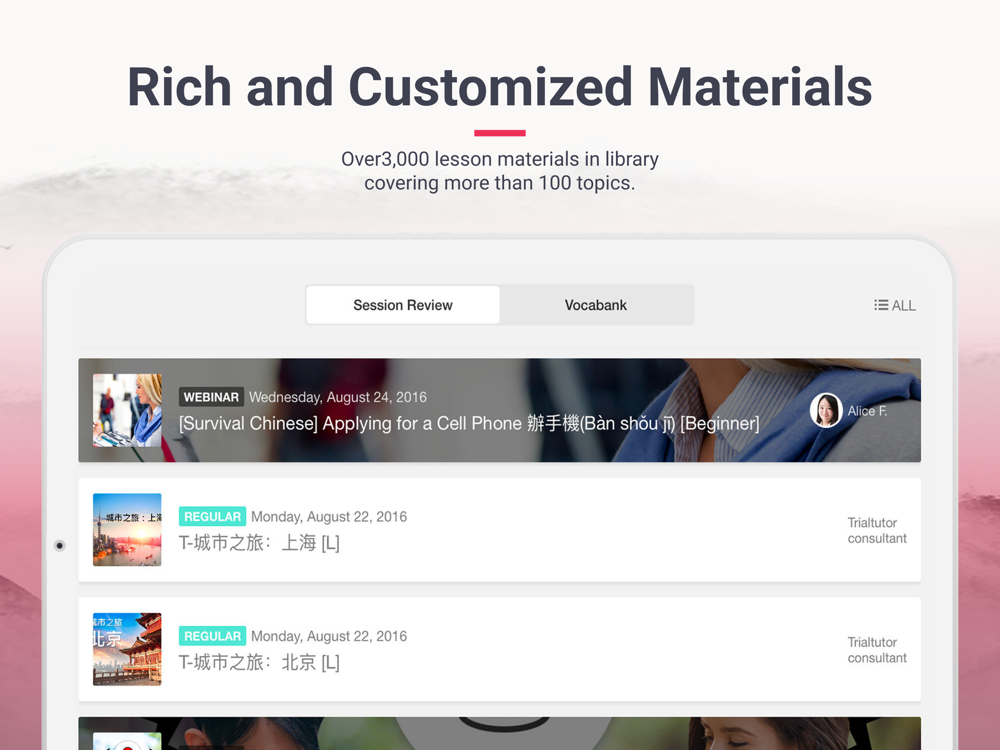
Task: Click the list icon beside ALL
Action: pos(881,305)
